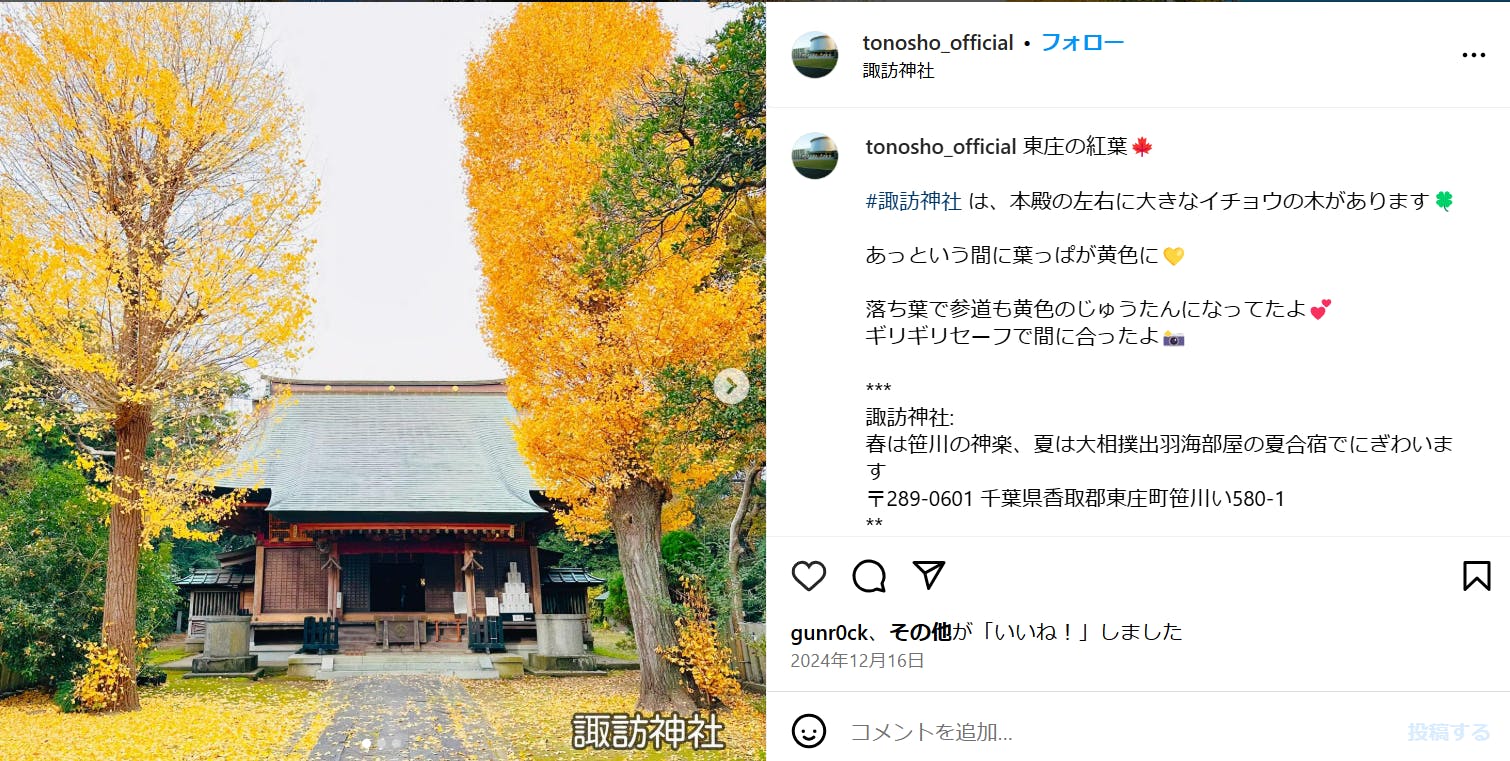Open the emoji picker smiley icon

tap(809, 731)
